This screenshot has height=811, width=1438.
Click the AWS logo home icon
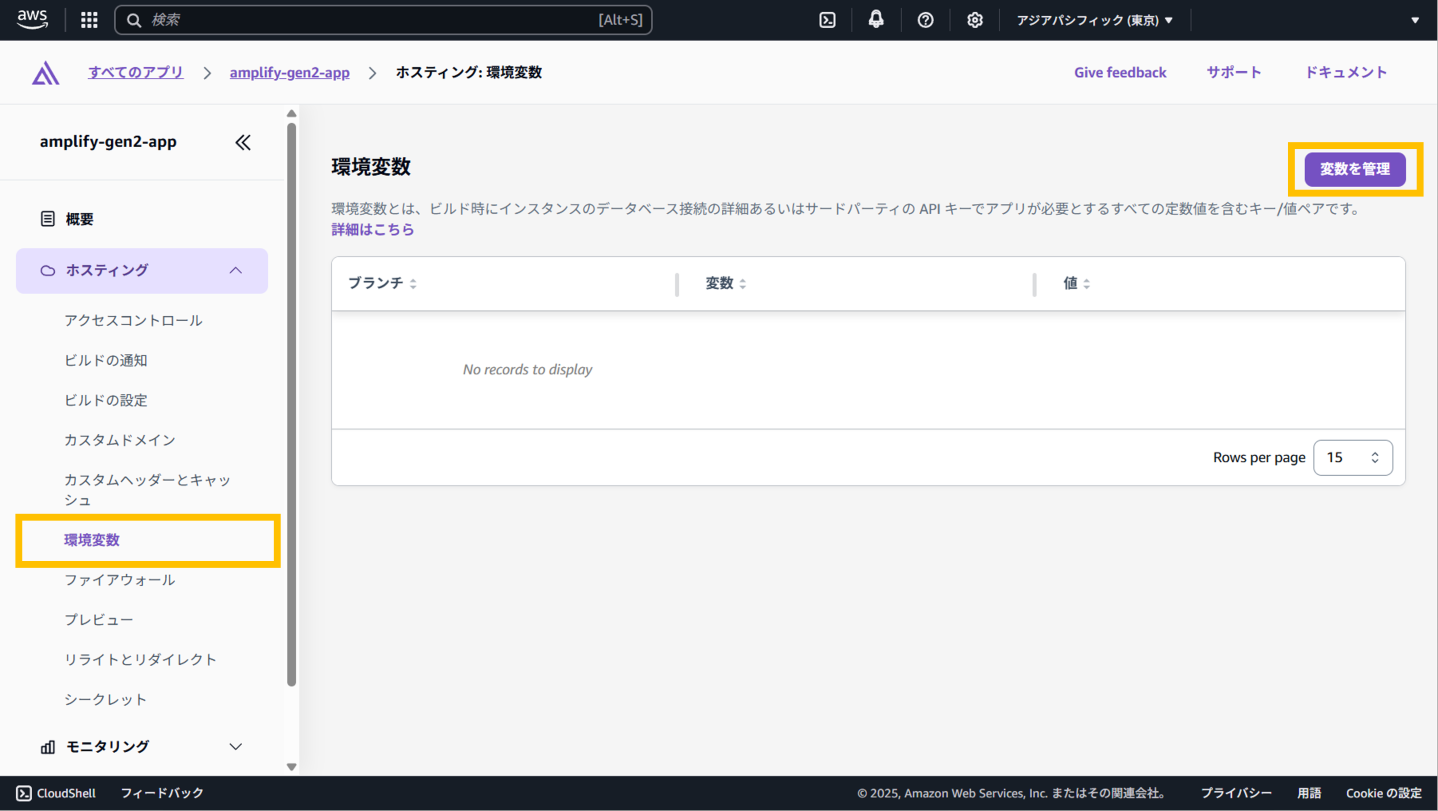32,20
